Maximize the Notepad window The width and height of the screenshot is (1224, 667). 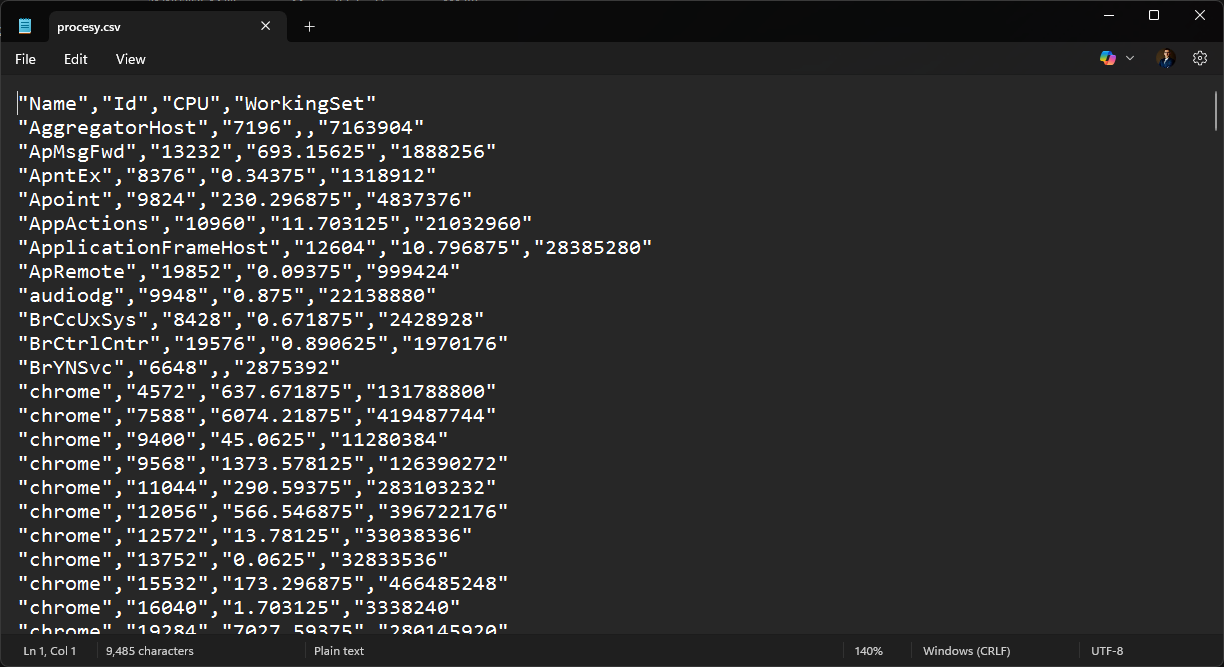tap(1154, 15)
